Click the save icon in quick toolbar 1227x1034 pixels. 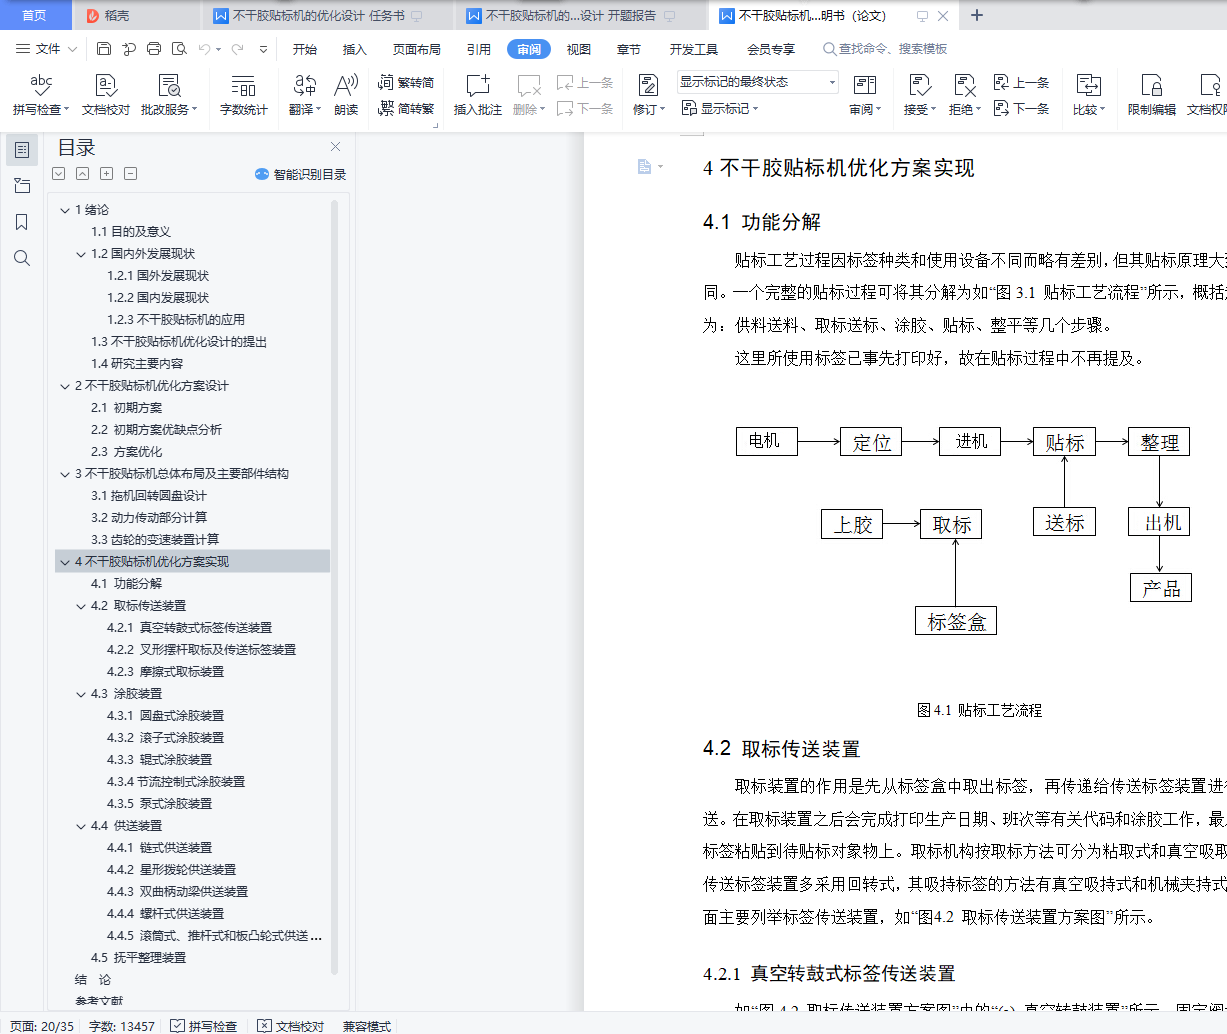(104, 49)
